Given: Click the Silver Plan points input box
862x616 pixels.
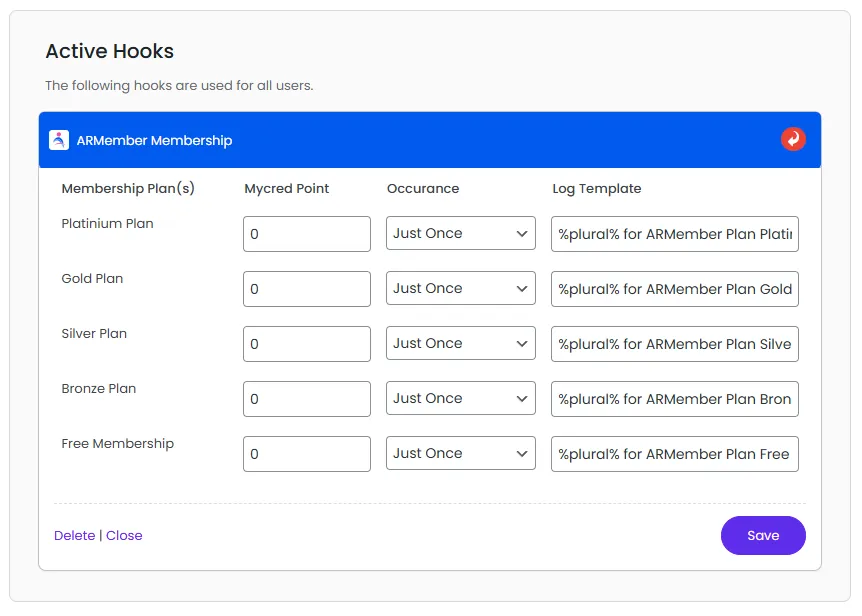Looking at the screenshot, I should point(306,343).
